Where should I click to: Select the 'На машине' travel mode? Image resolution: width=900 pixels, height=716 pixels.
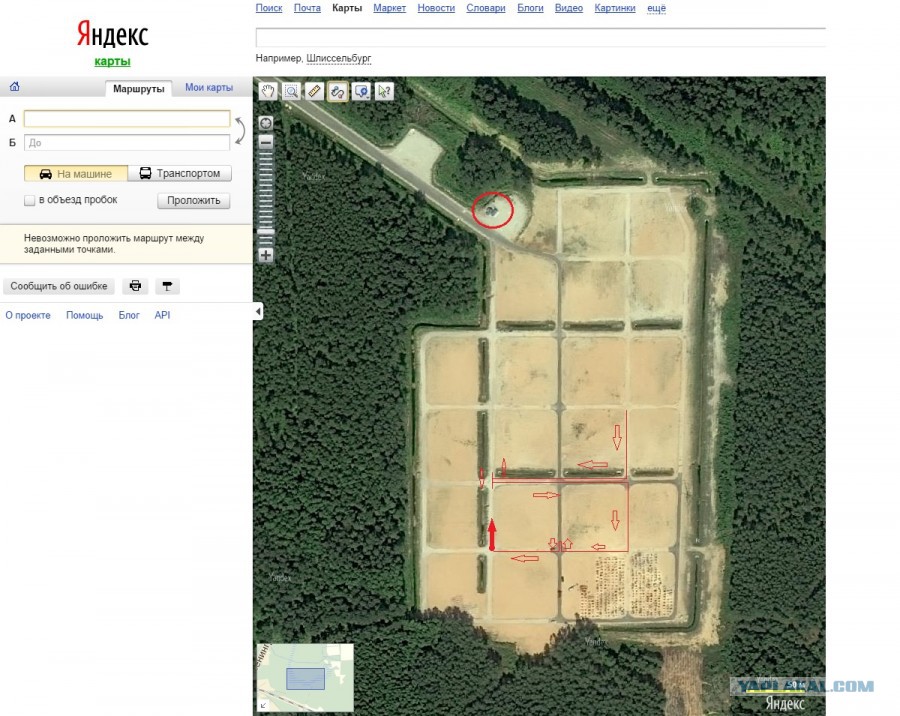(76, 173)
